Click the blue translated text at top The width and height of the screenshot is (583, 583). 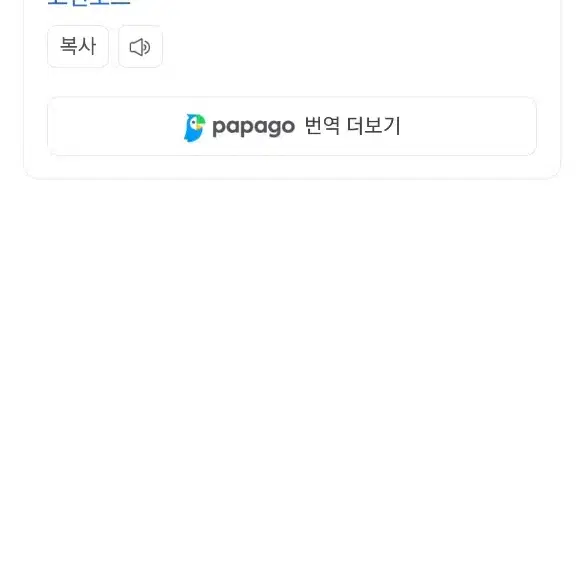pyautogui.click(x=89, y=3)
